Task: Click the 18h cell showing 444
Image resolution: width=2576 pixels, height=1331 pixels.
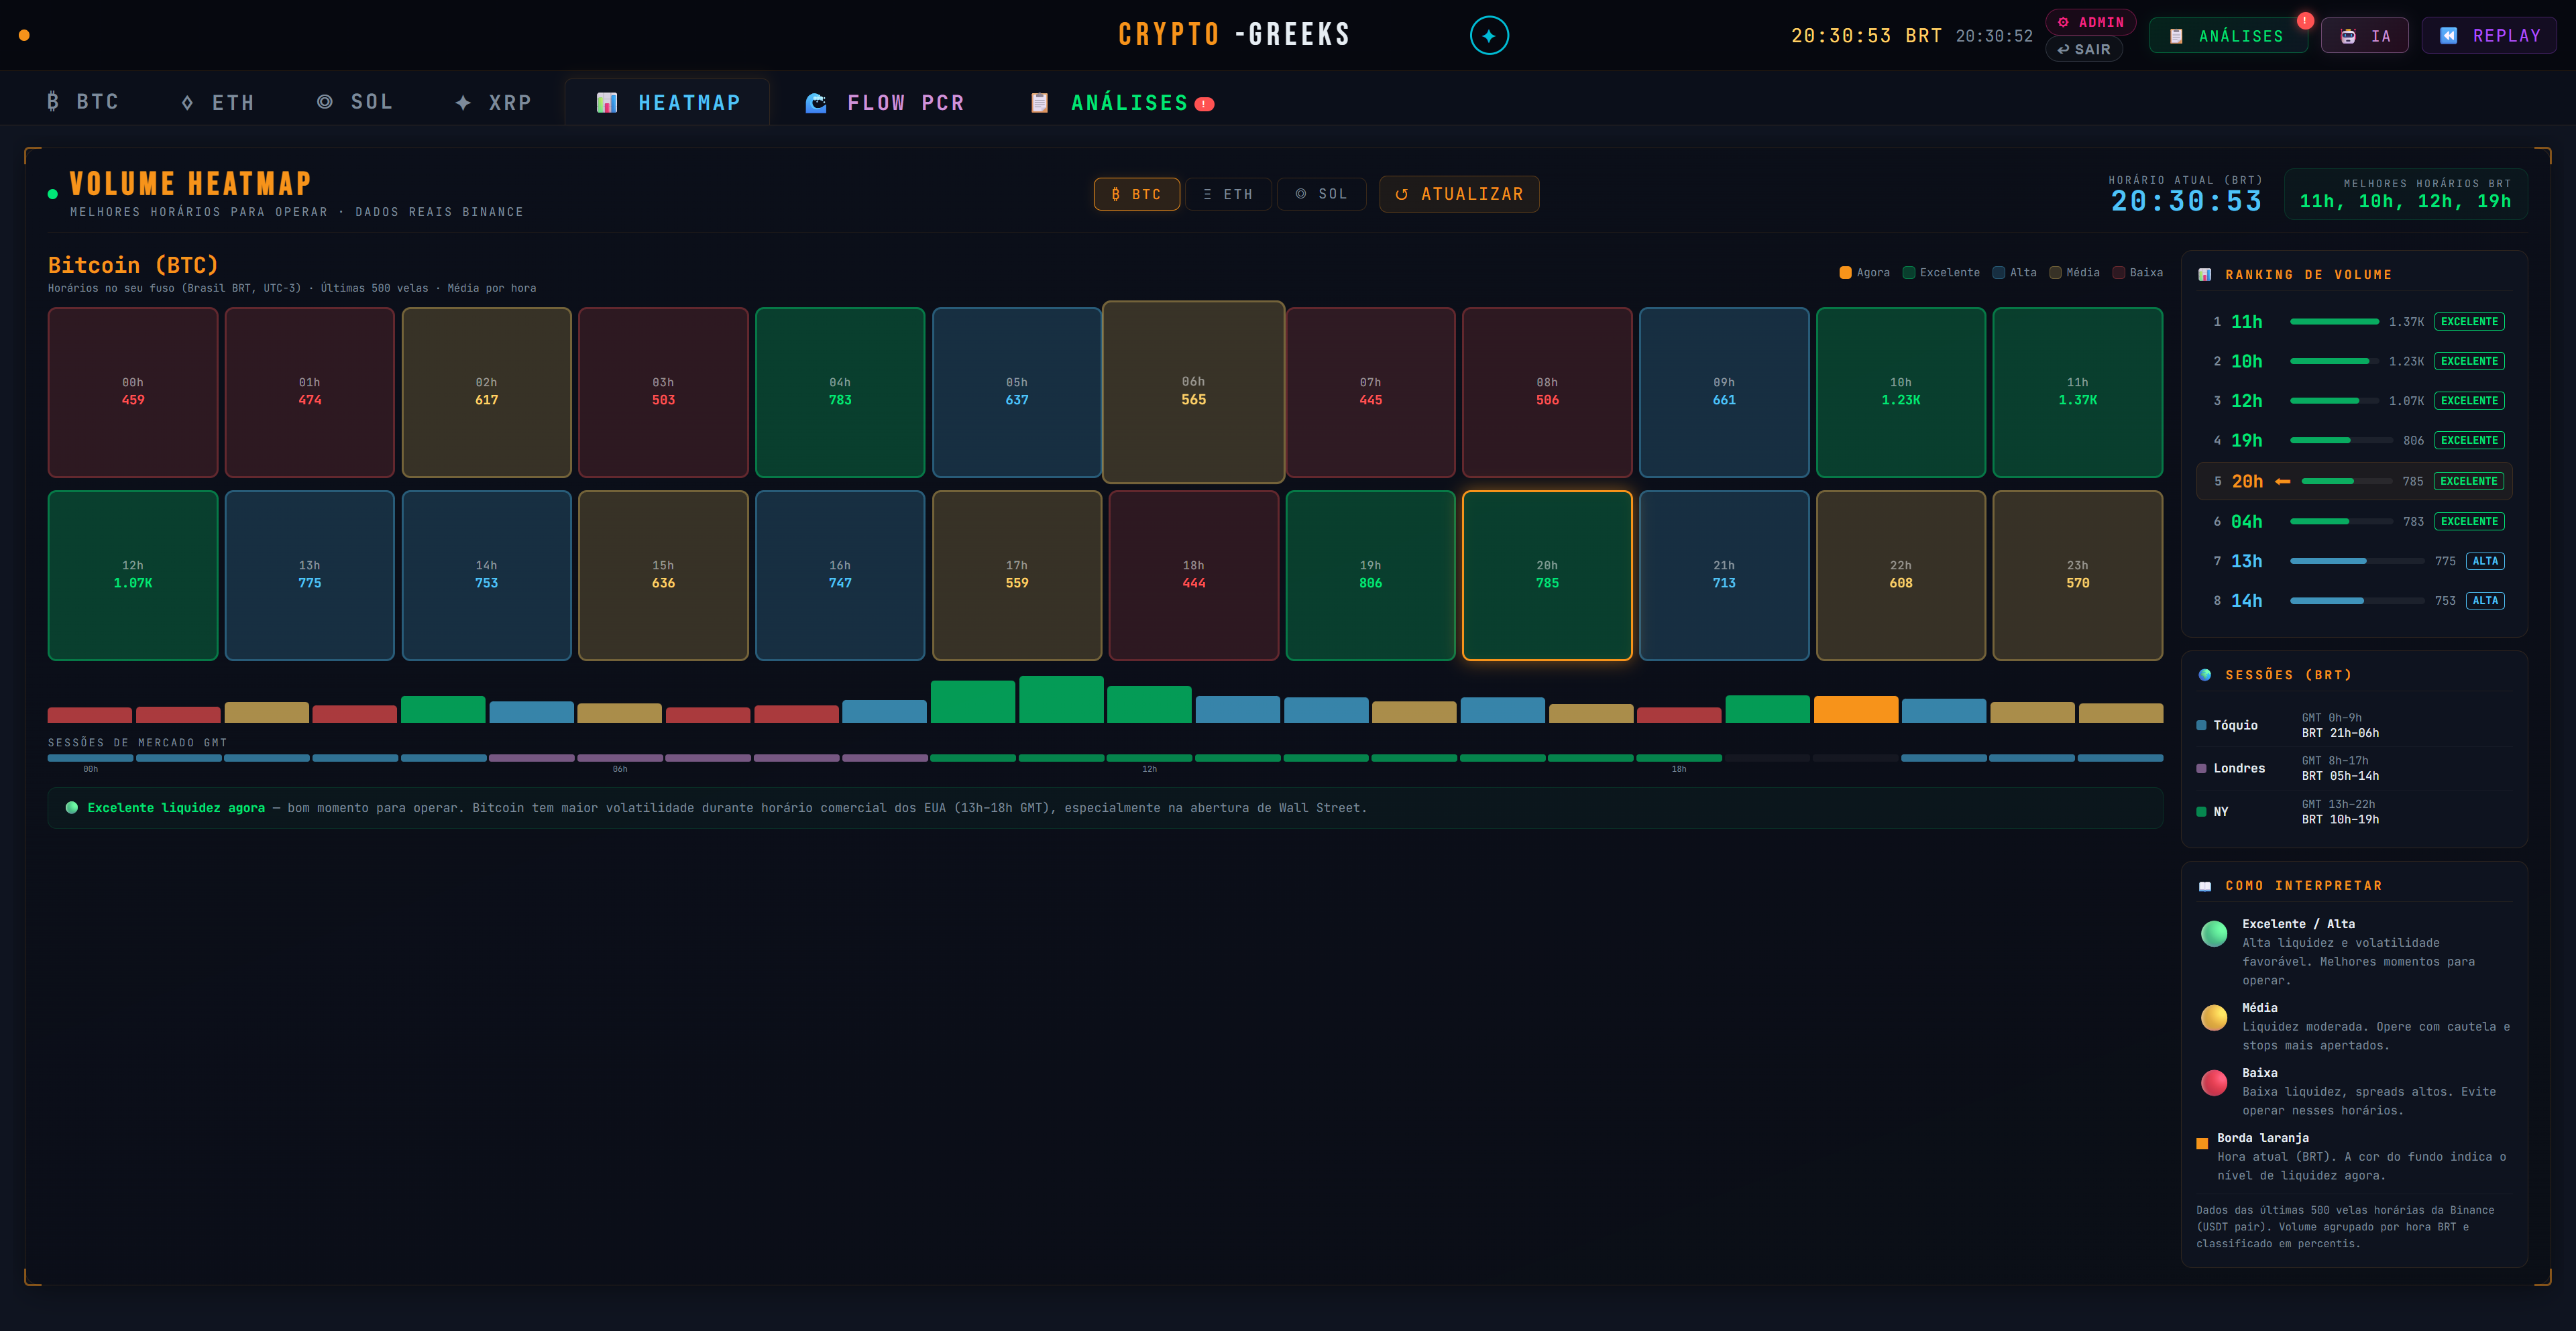Action: (x=1193, y=575)
